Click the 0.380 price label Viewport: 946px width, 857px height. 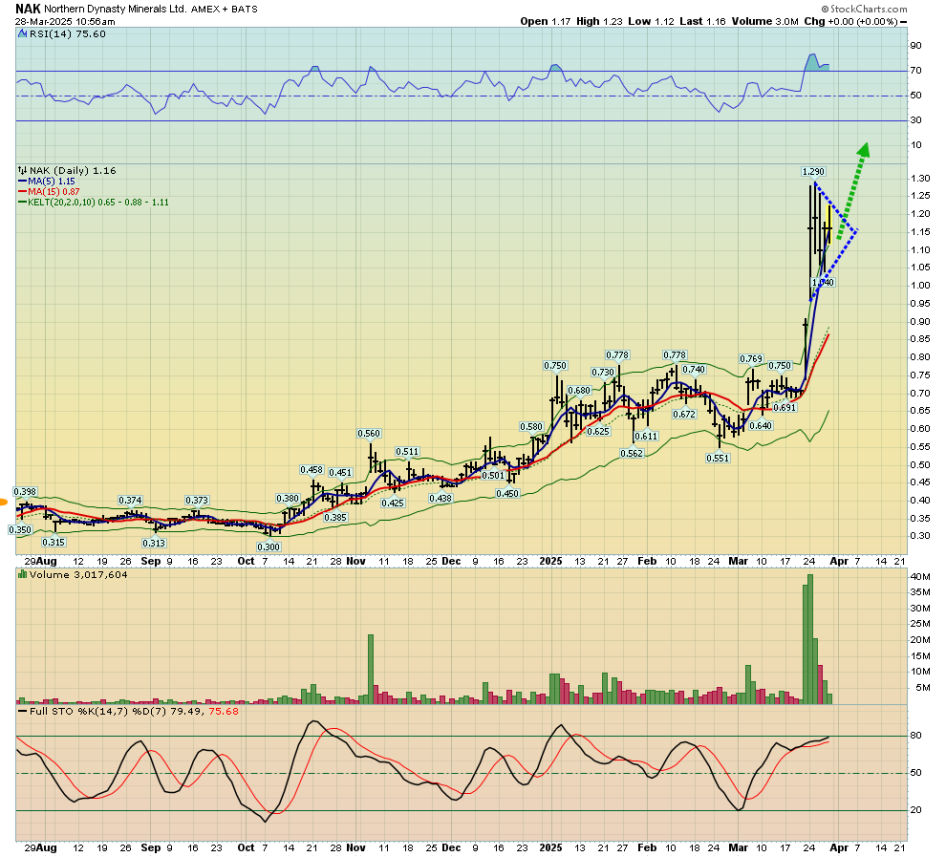(x=288, y=499)
